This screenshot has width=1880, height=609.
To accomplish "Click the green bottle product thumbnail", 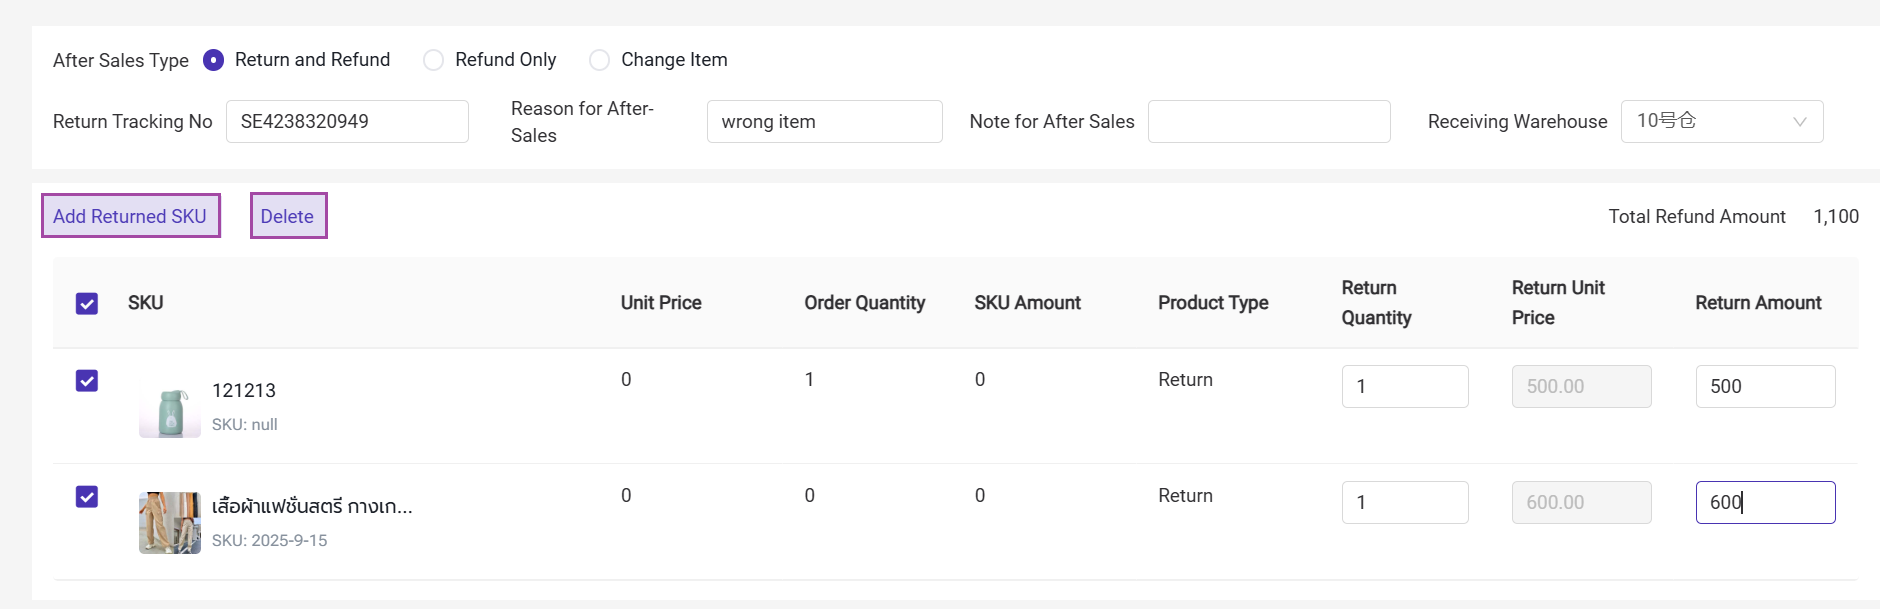I will click(x=170, y=410).
